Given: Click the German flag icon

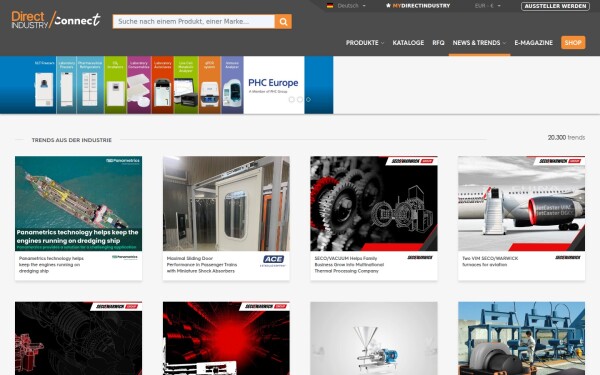Looking at the screenshot, I should [x=330, y=6].
